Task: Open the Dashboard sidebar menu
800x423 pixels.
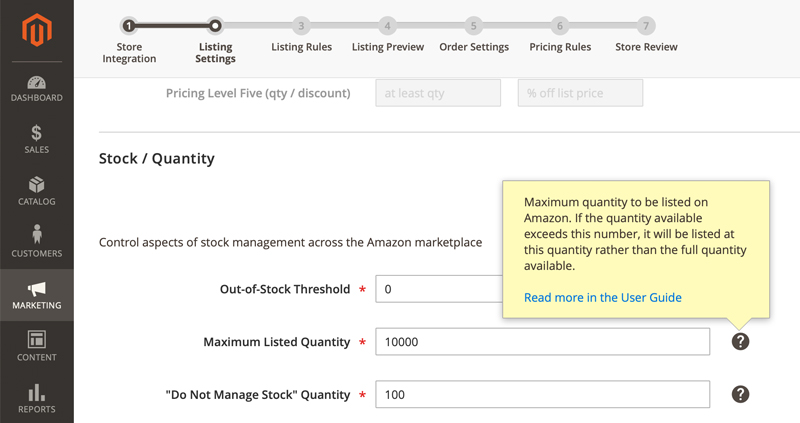Action: [37, 88]
